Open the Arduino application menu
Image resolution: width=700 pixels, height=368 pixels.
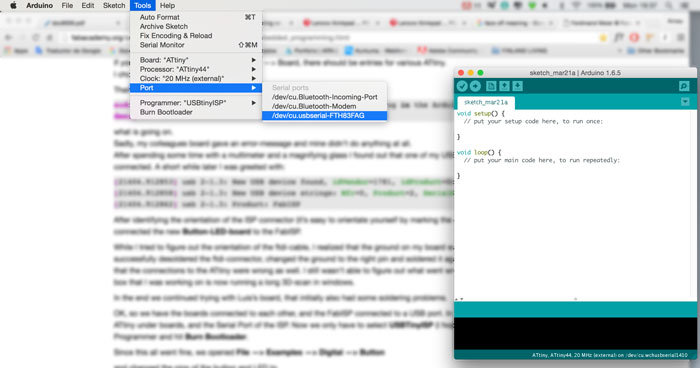click(x=39, y=5)
